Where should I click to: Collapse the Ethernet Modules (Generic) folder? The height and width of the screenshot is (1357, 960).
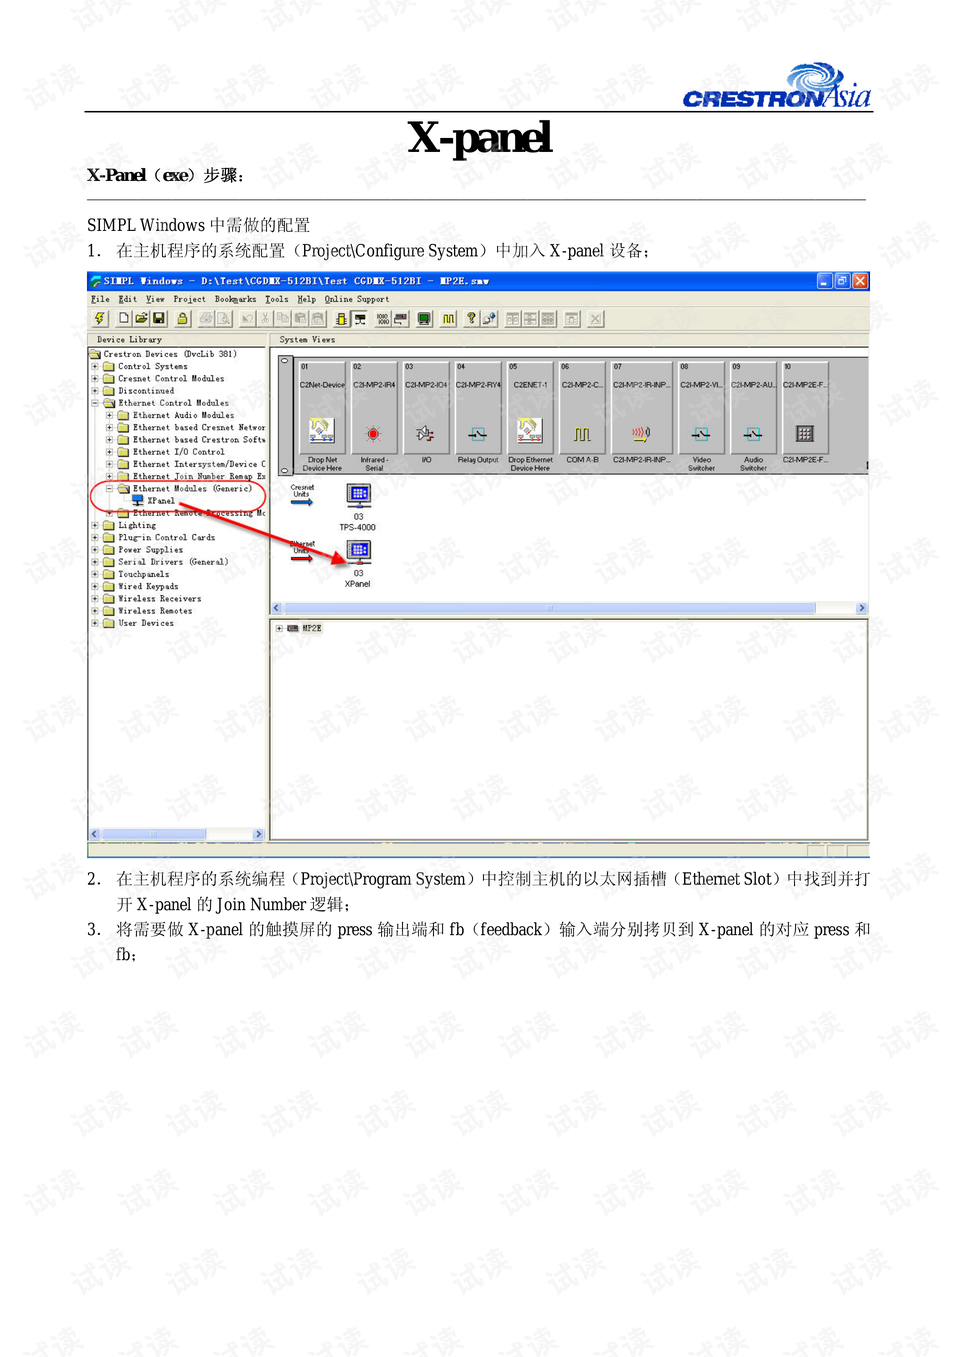(x=110, y=488)
